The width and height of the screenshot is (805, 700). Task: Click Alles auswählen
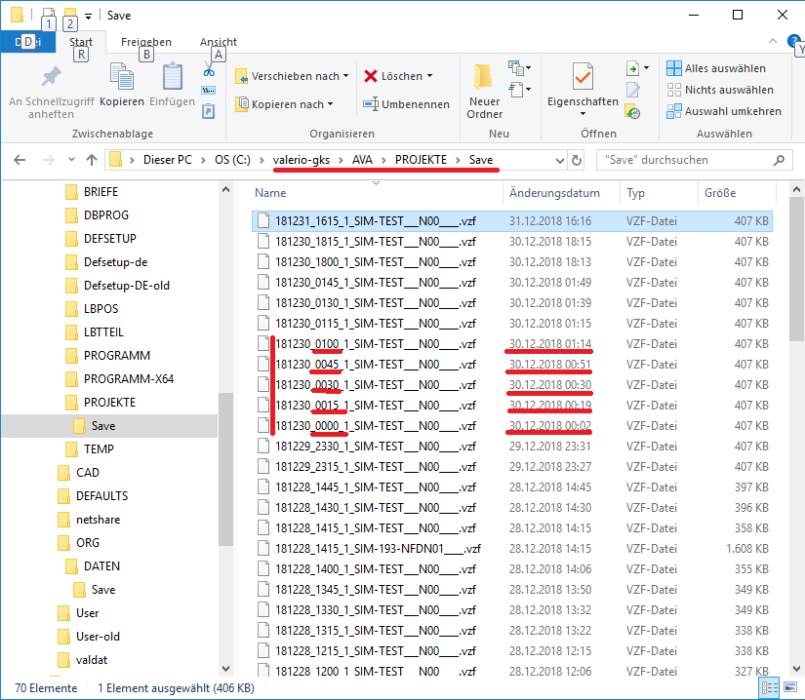(716, 68)
